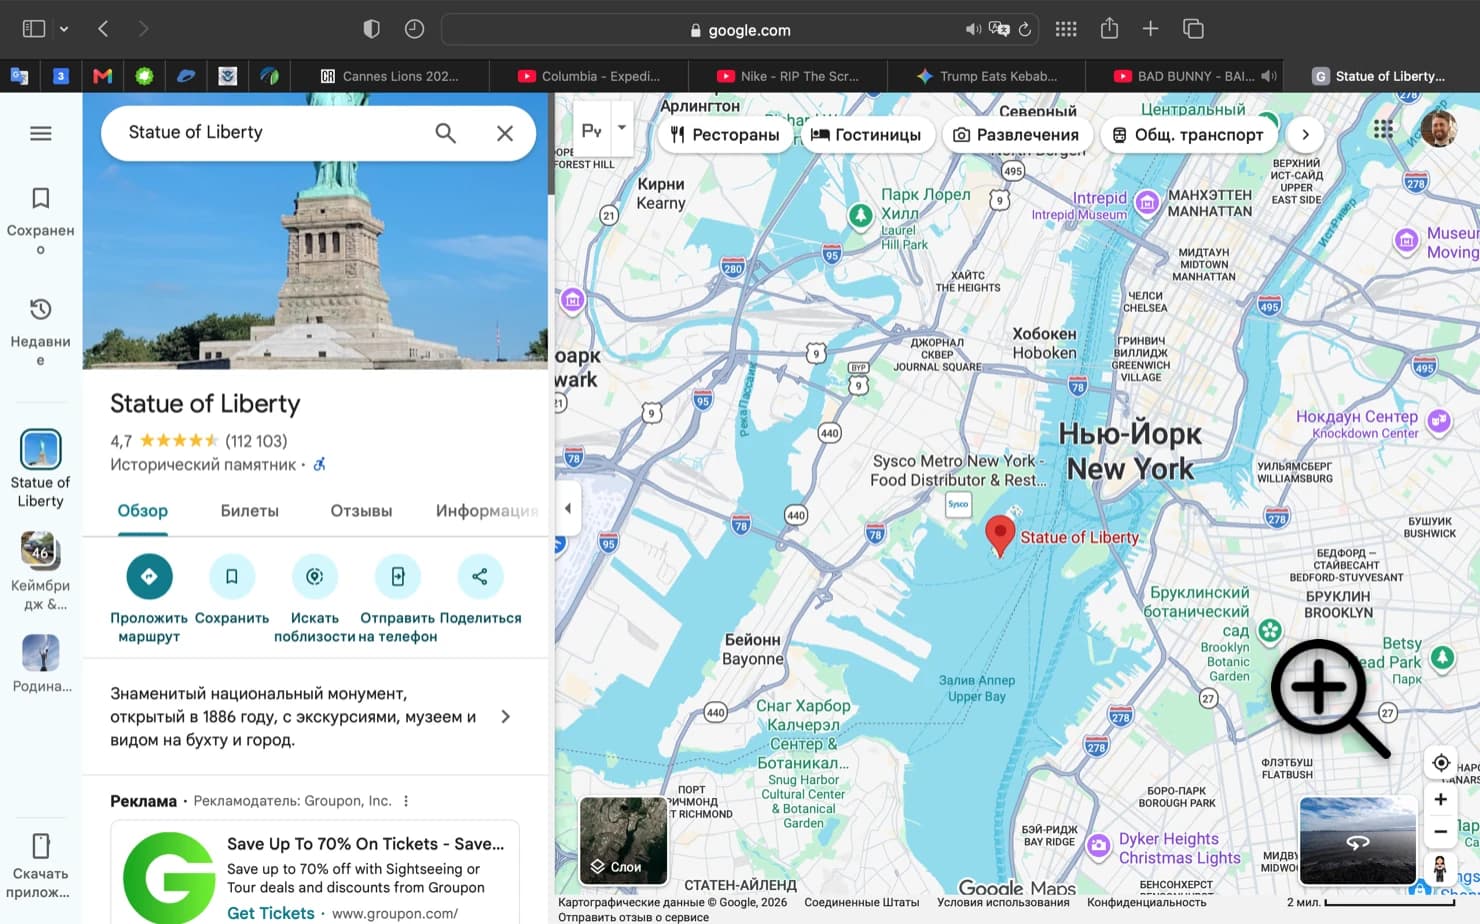
Task: Click the red Statue of Liberty pin
Action: (x=1000, y=535)
